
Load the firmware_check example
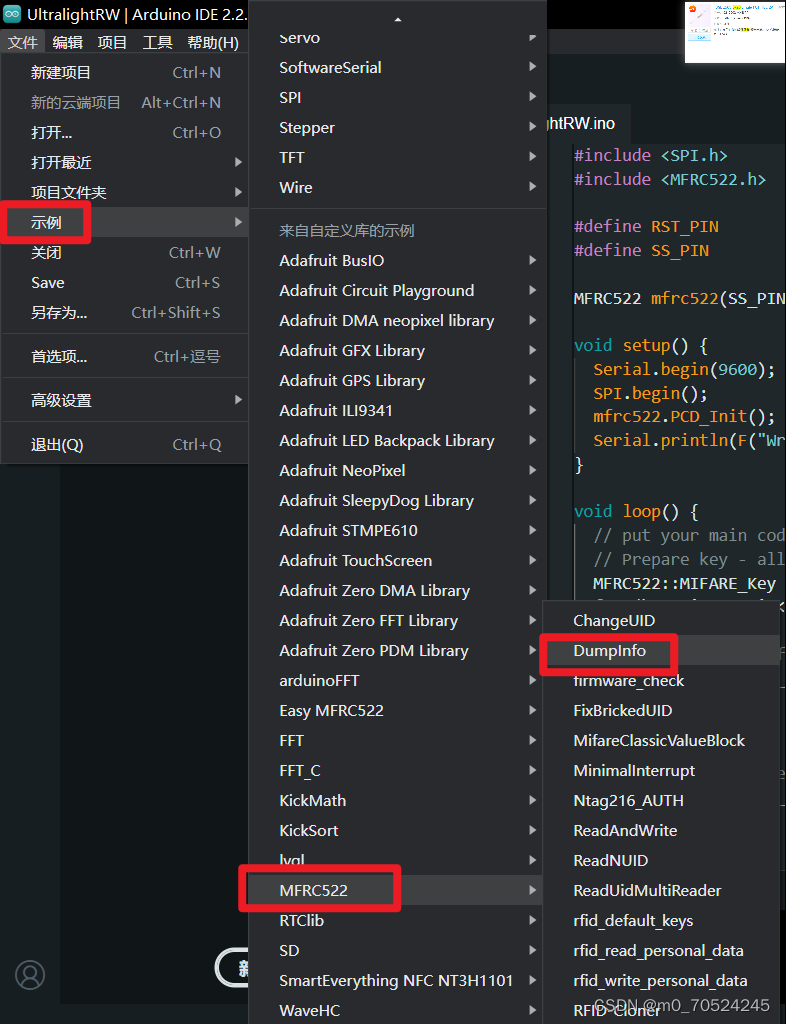[x=663, y=680]
